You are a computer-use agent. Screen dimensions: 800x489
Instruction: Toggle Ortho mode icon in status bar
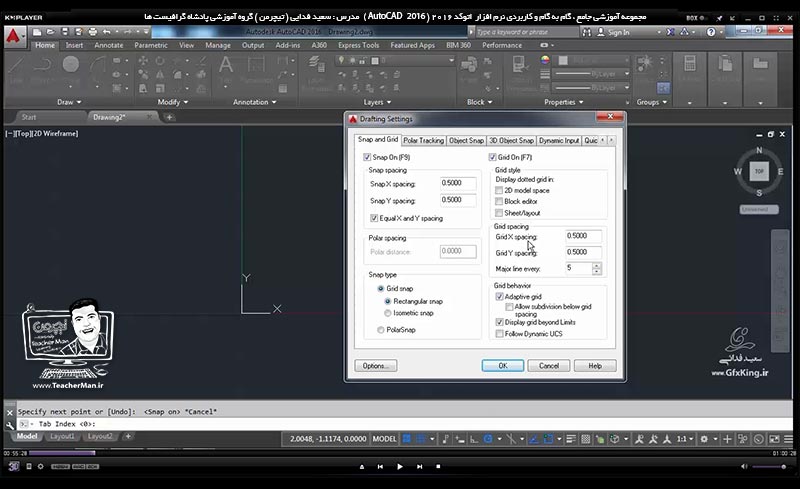[x=474, y=439]
